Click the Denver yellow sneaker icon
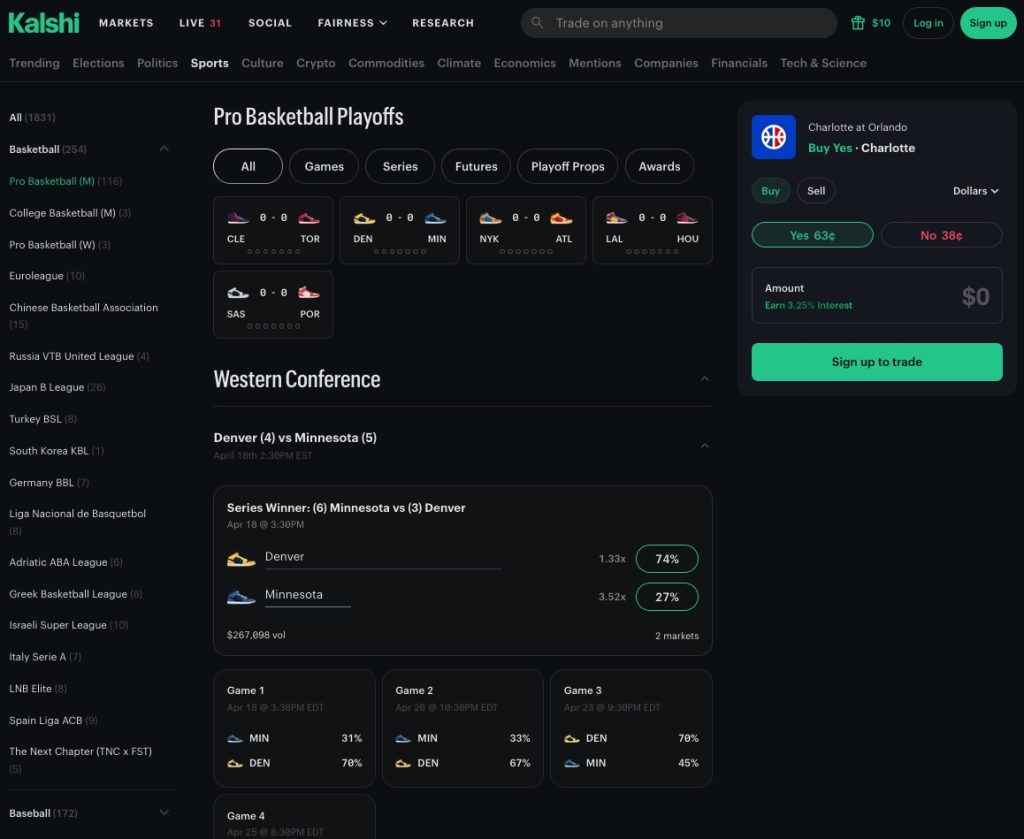The image size is (1024, 839). click(241, 559)
